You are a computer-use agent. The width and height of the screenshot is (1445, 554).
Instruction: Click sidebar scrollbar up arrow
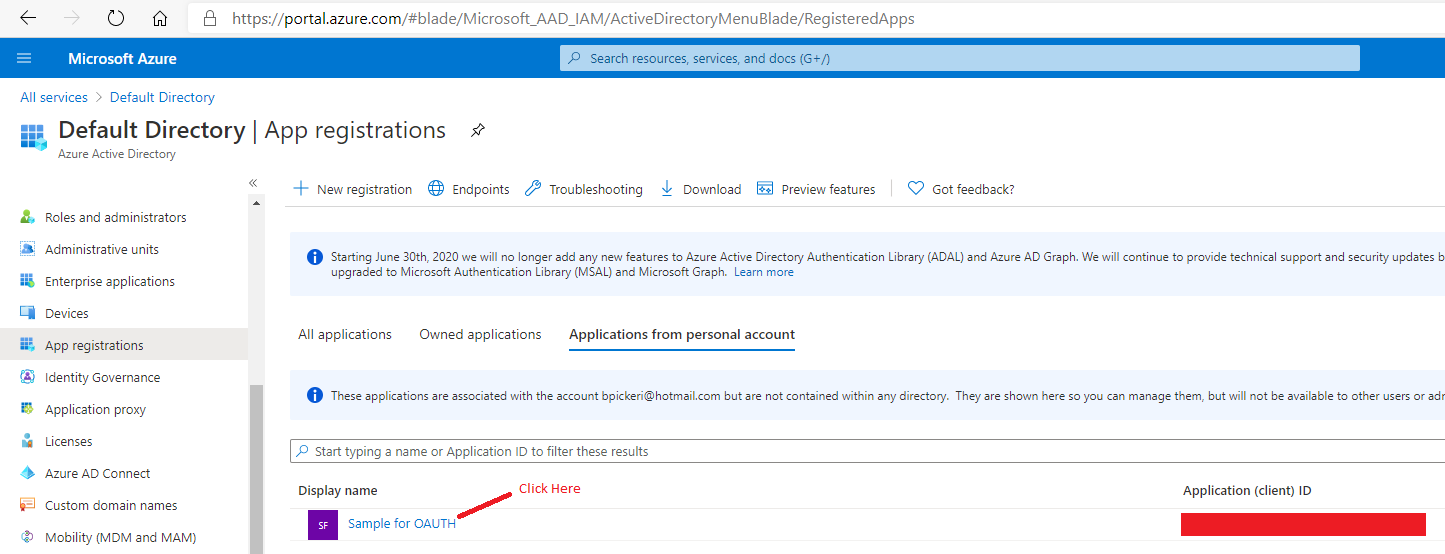pos(257,203)
